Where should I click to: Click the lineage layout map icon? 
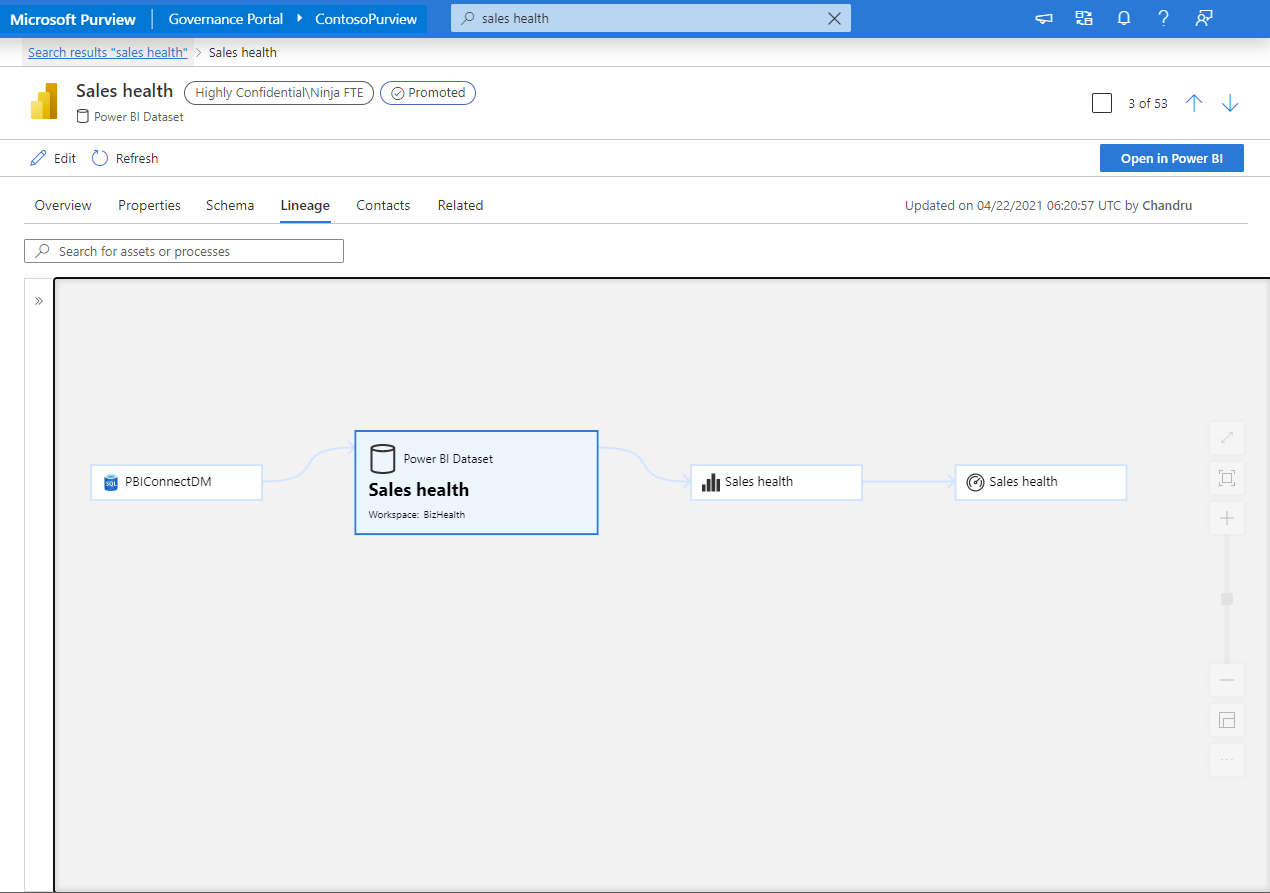(x=1227, y=720)
